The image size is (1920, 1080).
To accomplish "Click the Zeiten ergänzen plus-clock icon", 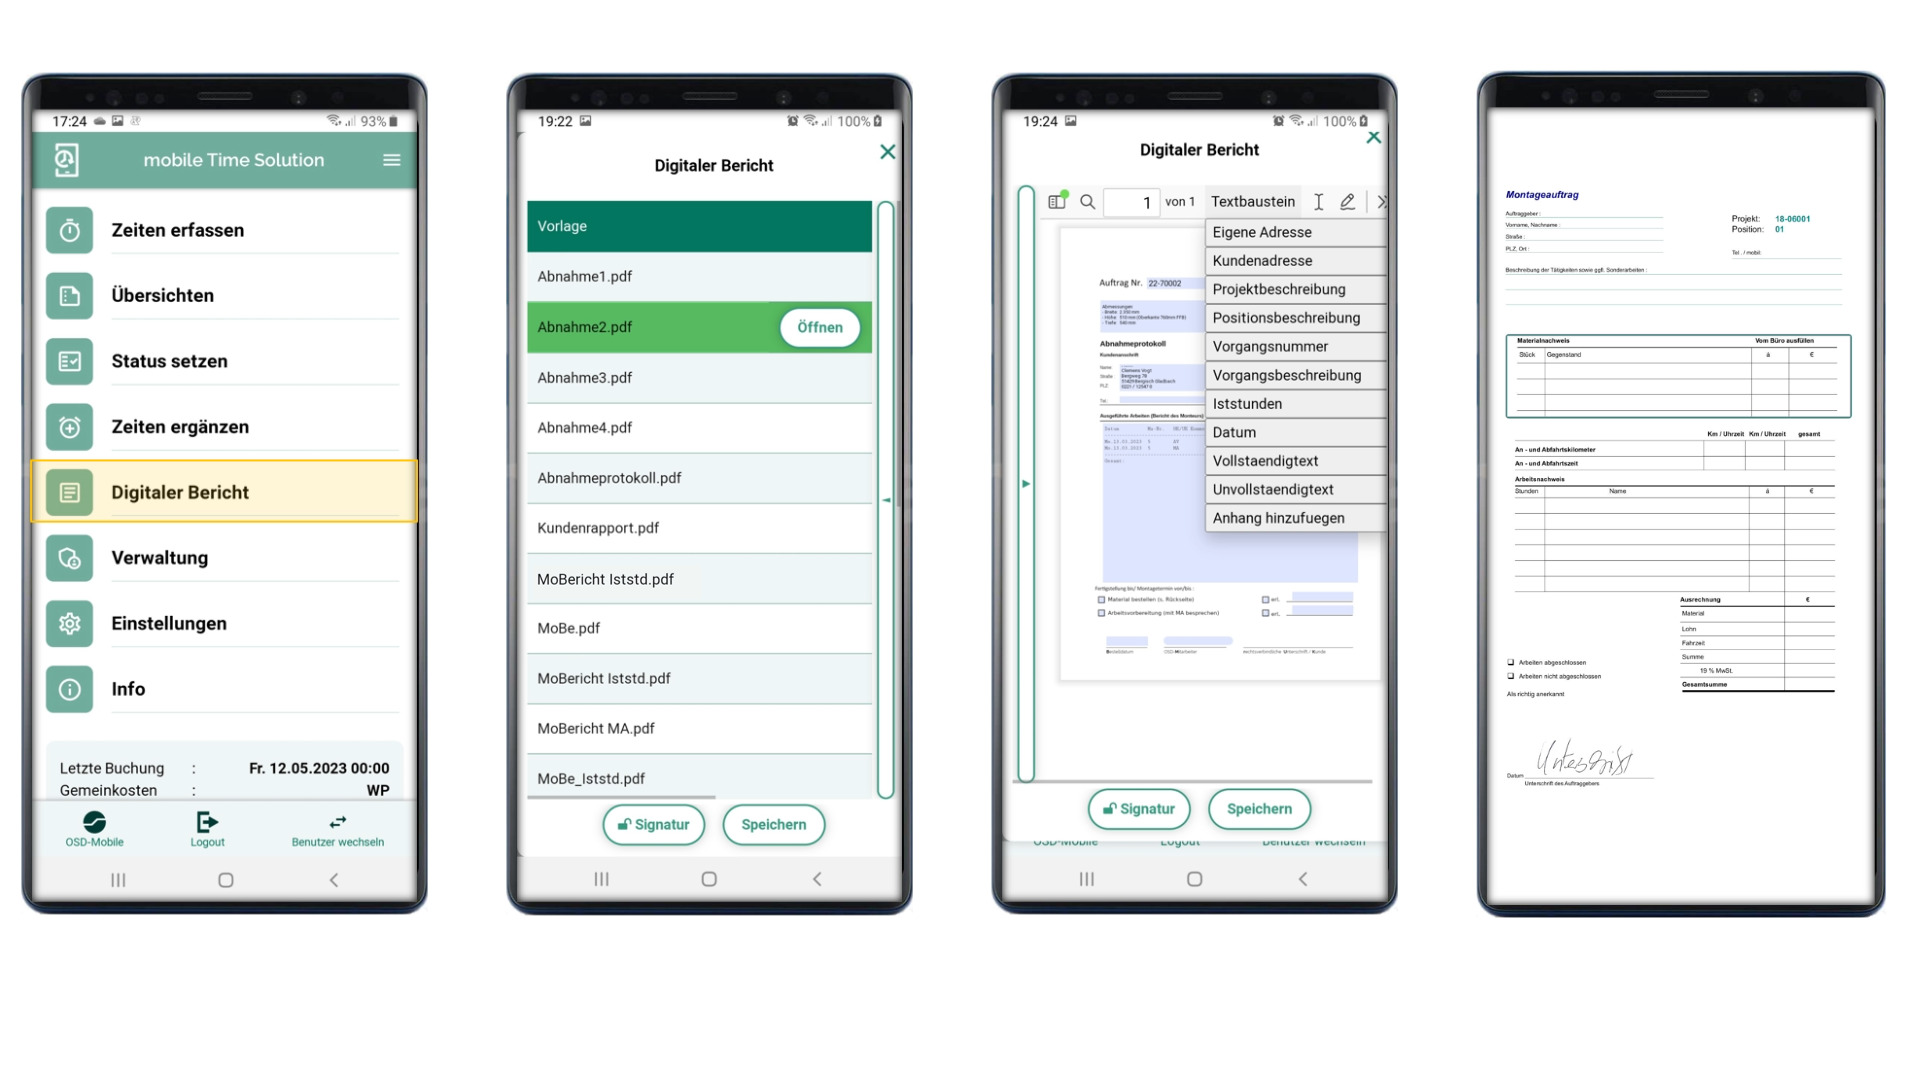I will [x=70, y=426].
